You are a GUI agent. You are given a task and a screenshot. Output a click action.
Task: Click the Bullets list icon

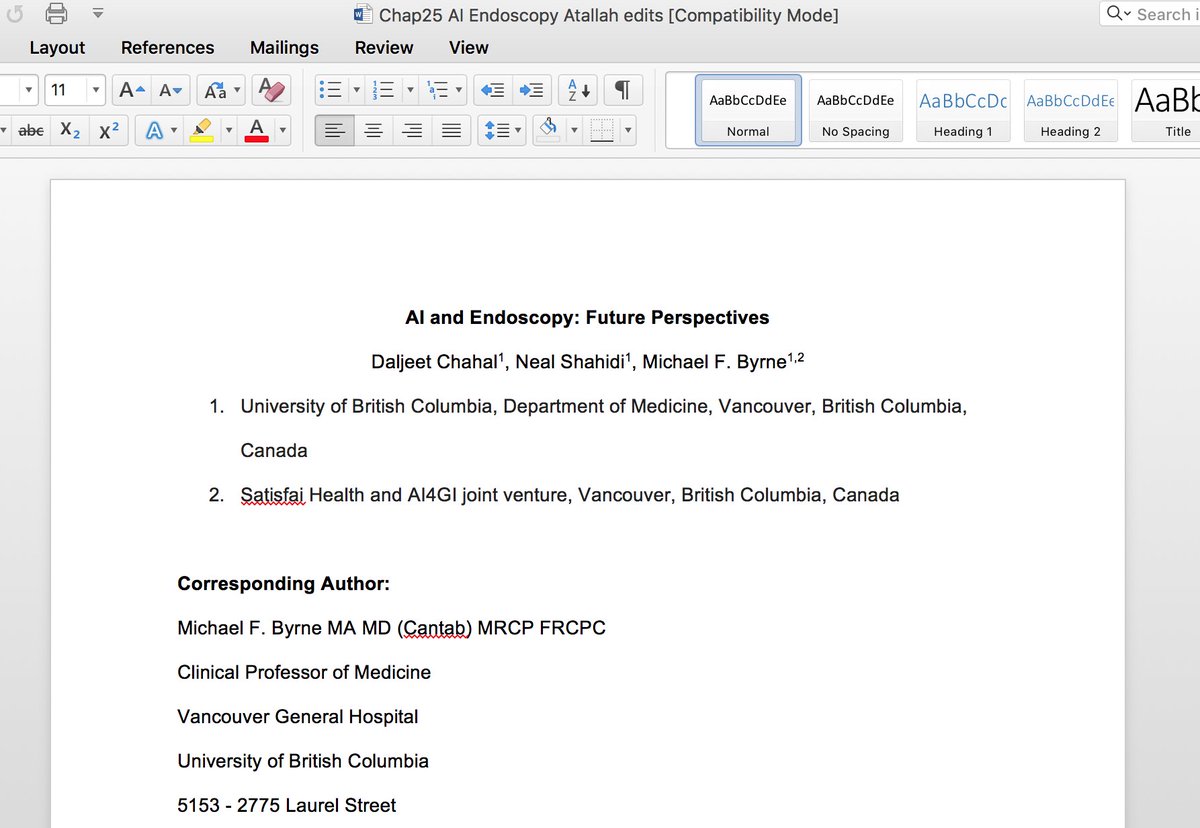(x=330, y=90)
